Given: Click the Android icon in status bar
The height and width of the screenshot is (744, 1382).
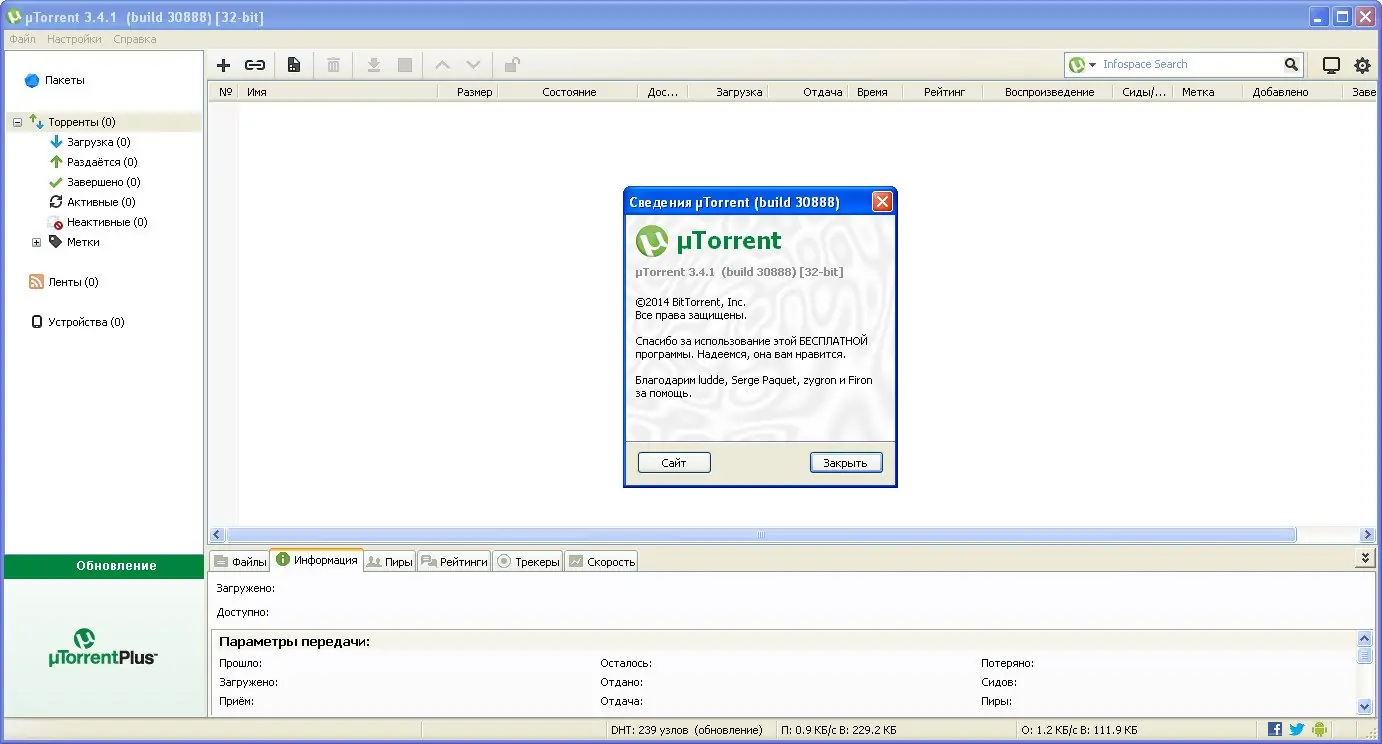Looking at the screenshot, I should (1319, 730).
